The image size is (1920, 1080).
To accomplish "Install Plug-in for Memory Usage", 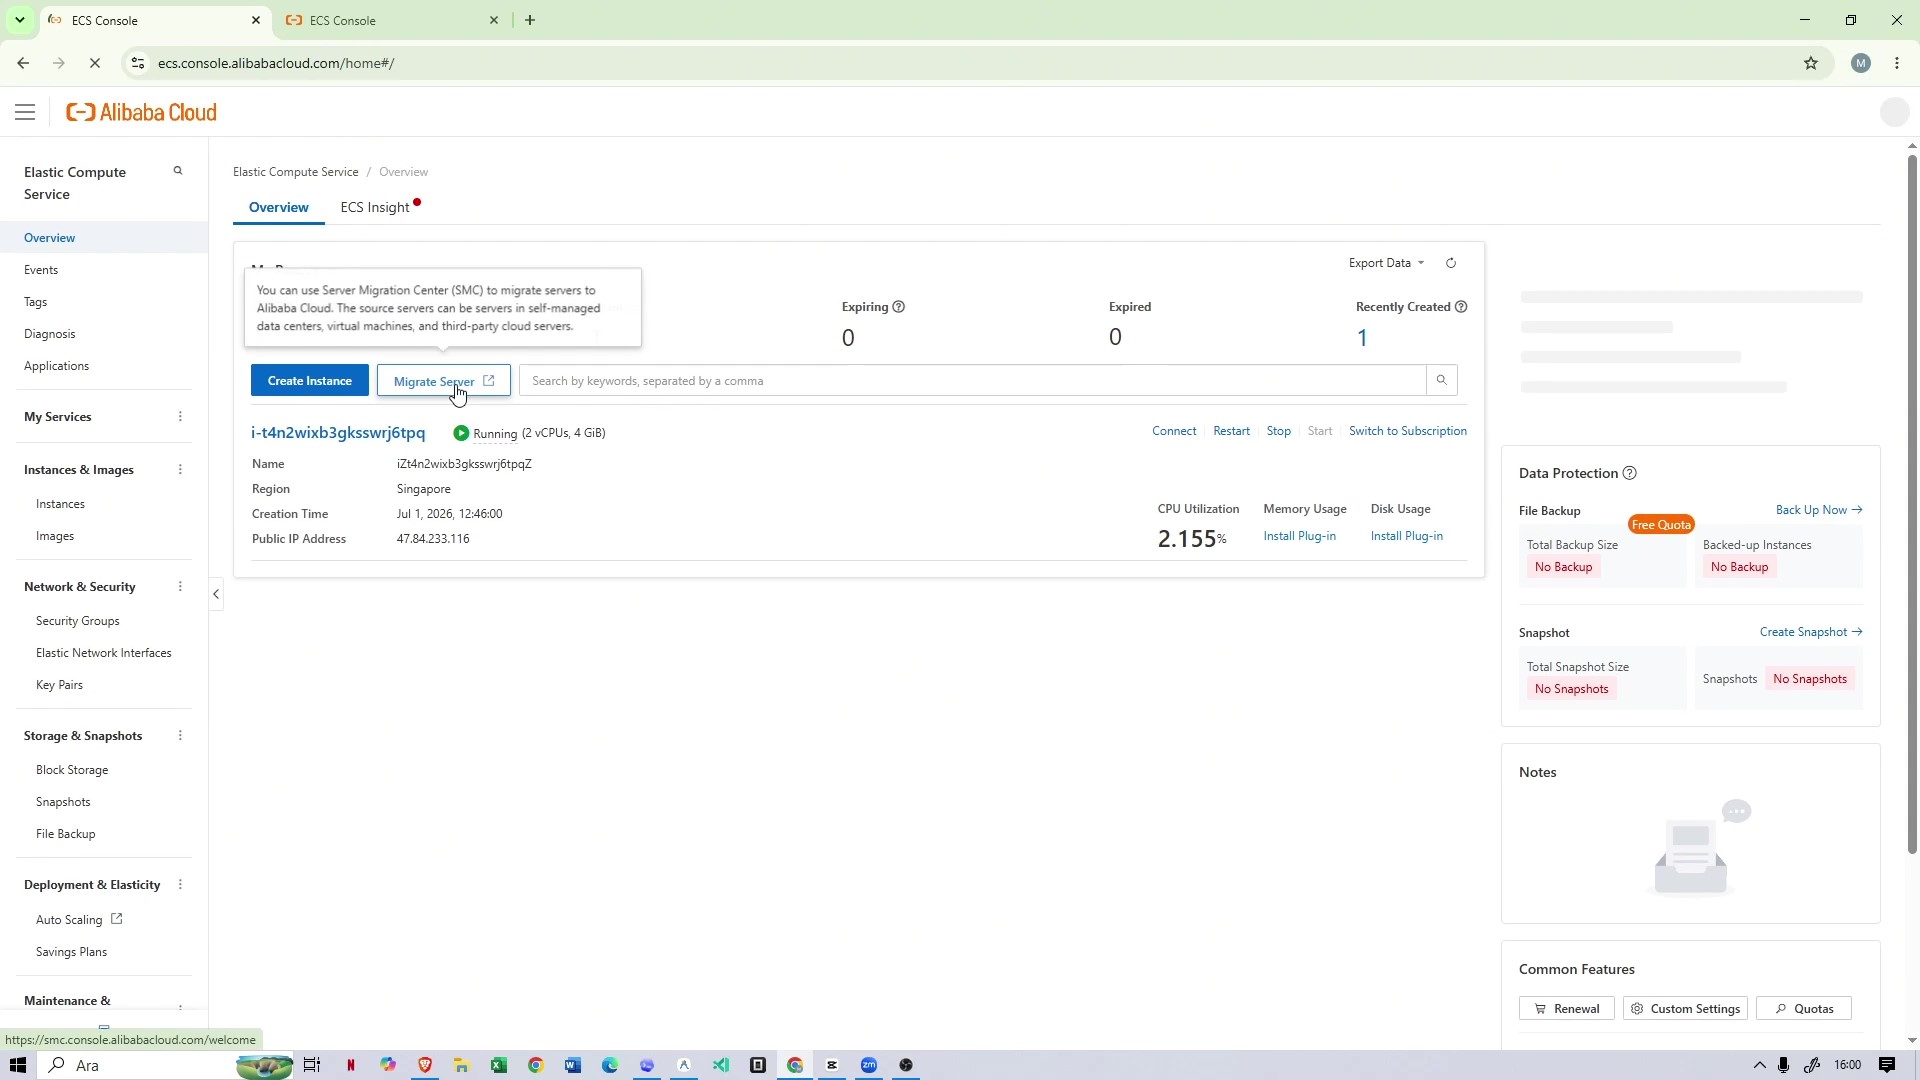I will pos(1300,536).
